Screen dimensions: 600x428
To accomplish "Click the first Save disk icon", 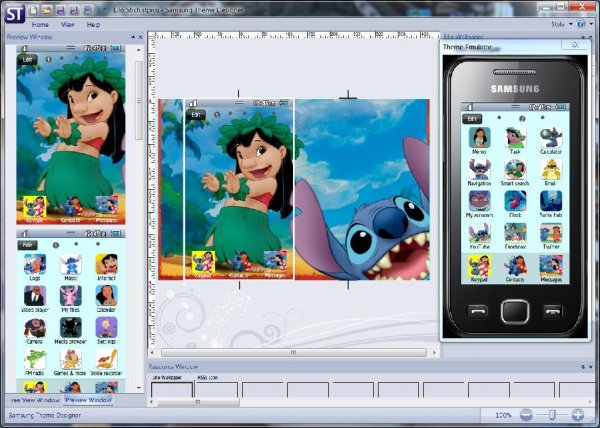I will pyautogui.click(x=60, y=10).
